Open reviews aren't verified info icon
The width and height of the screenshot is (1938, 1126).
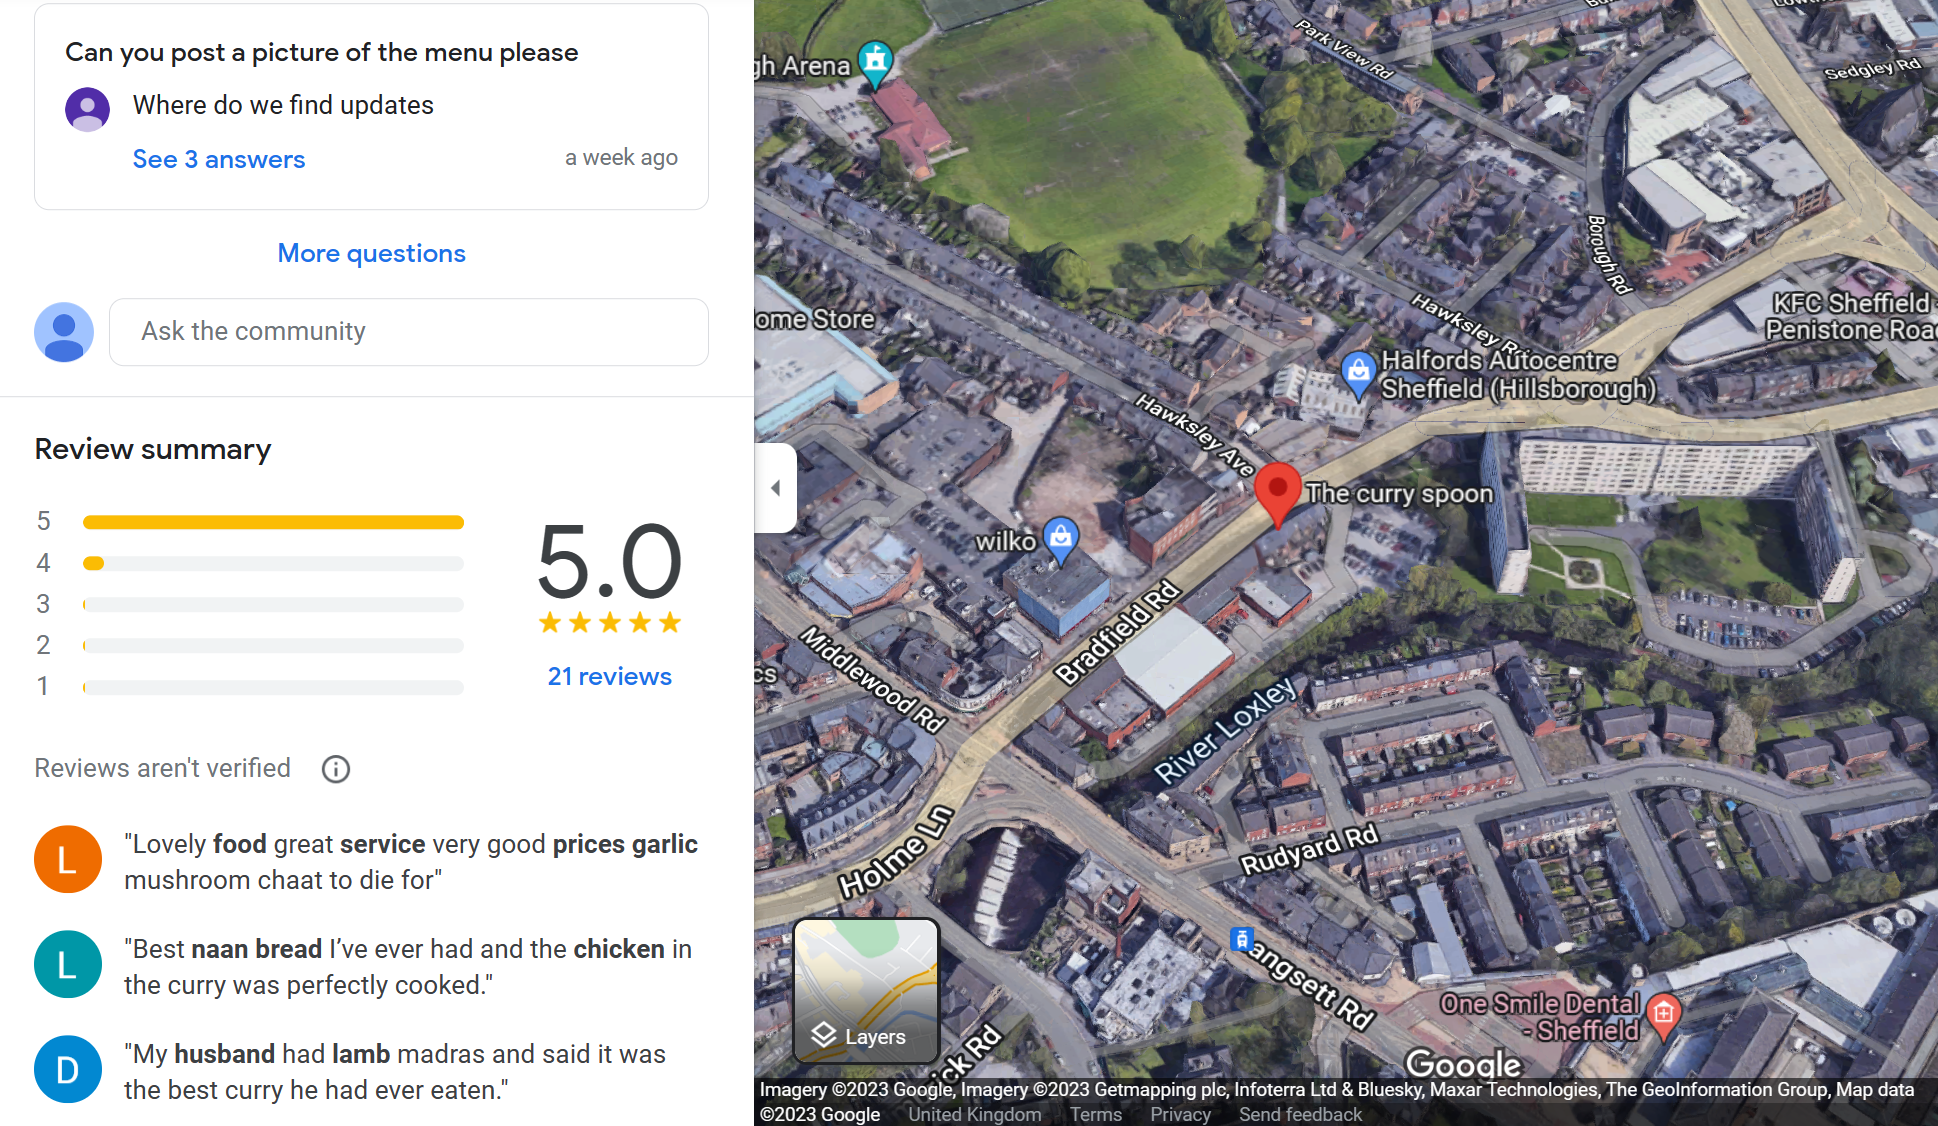point(336,769)
